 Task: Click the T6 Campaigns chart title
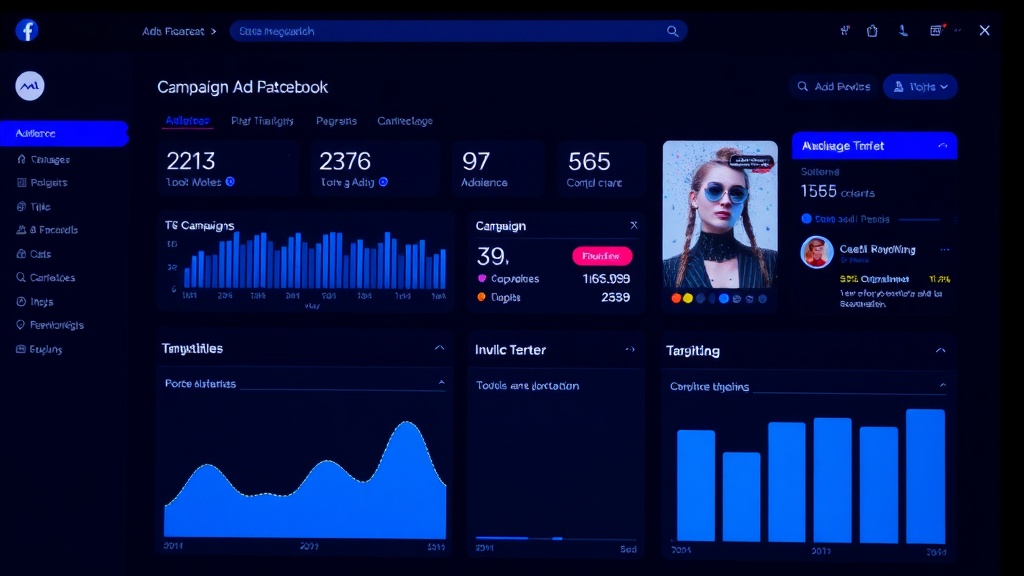[199, 225]
